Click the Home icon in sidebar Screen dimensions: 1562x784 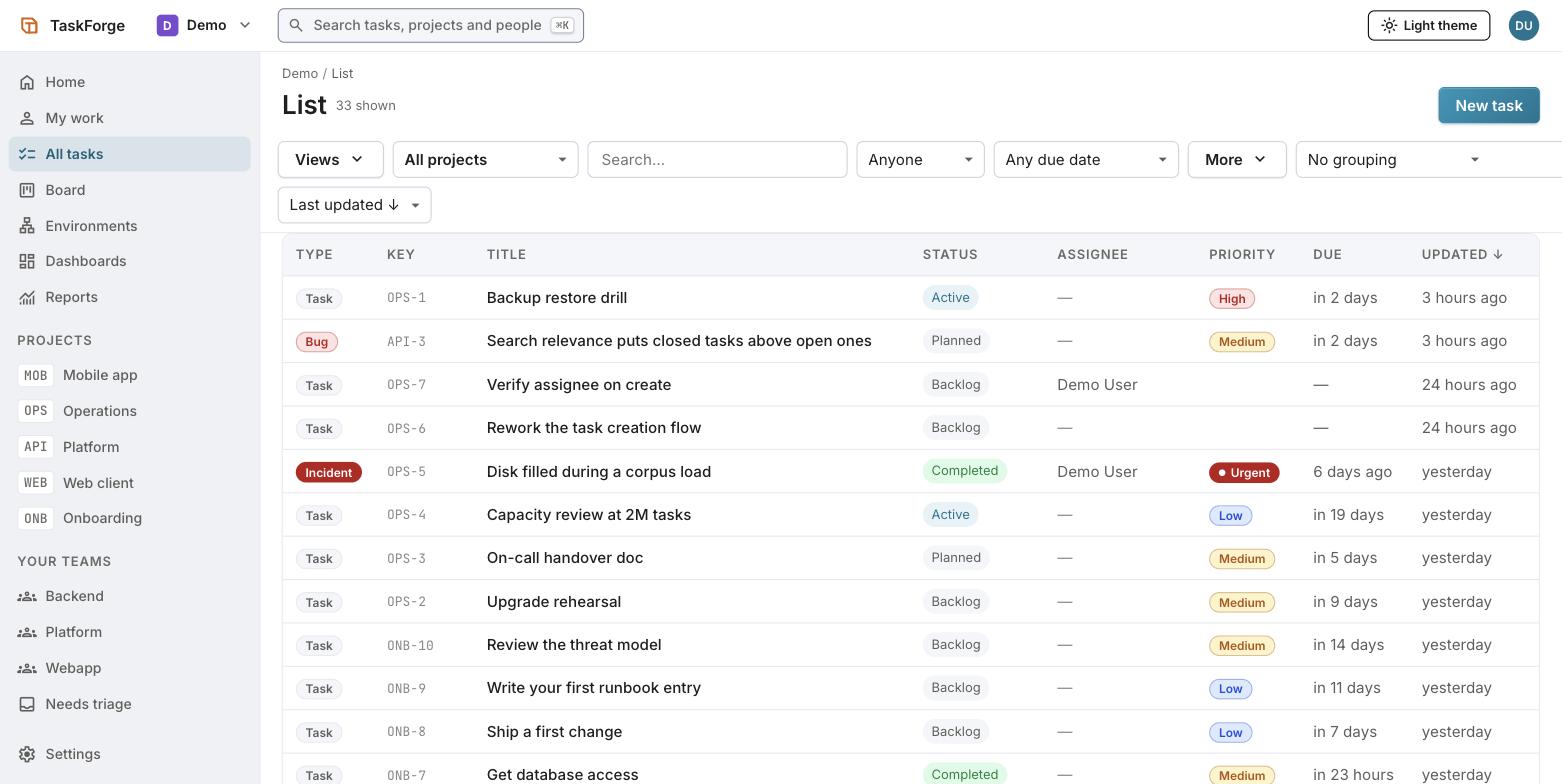pos(27,82)
